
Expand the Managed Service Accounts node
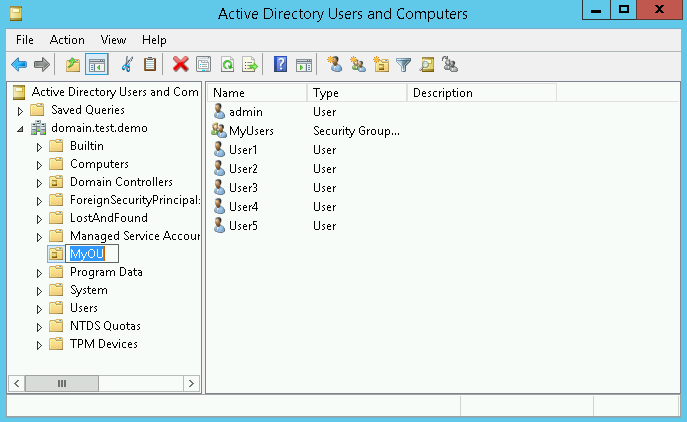(39, 237)
